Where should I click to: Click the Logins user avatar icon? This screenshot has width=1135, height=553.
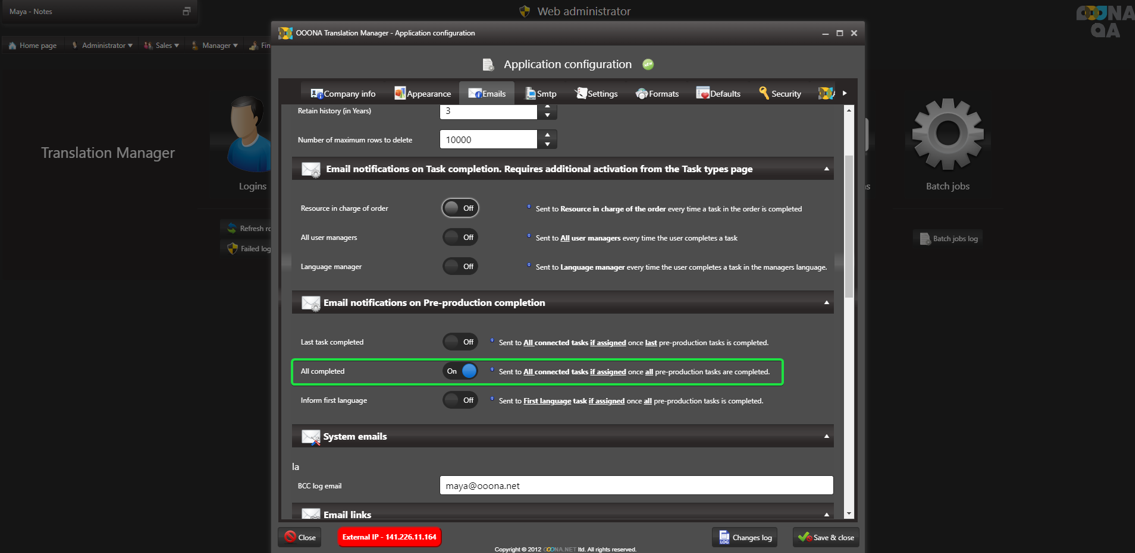click(247, 135)
